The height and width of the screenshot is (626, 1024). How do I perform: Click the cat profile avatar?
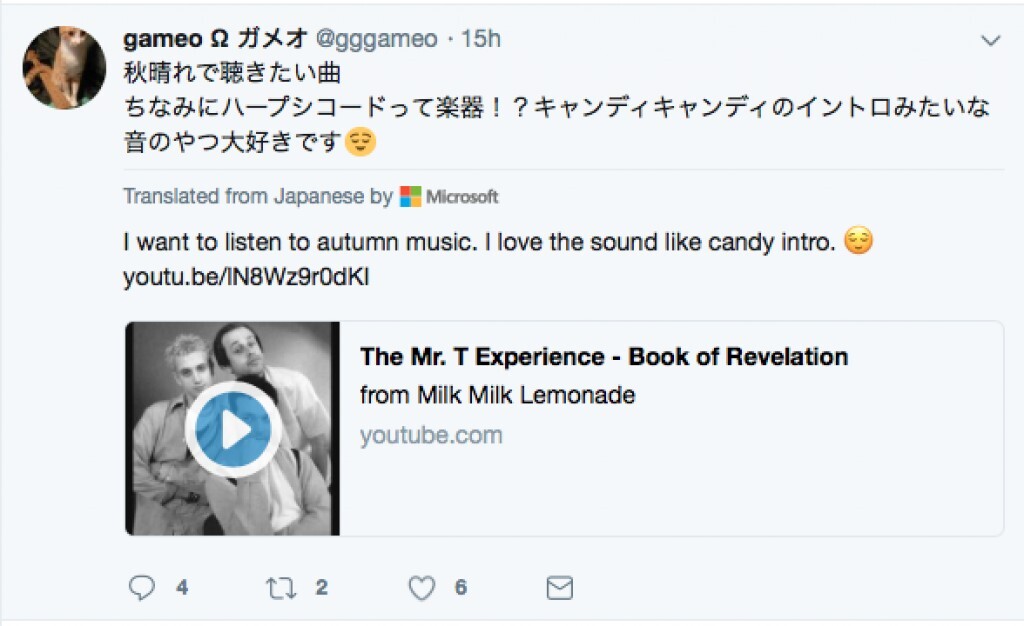pyautogui.click(x=64, y=67)
